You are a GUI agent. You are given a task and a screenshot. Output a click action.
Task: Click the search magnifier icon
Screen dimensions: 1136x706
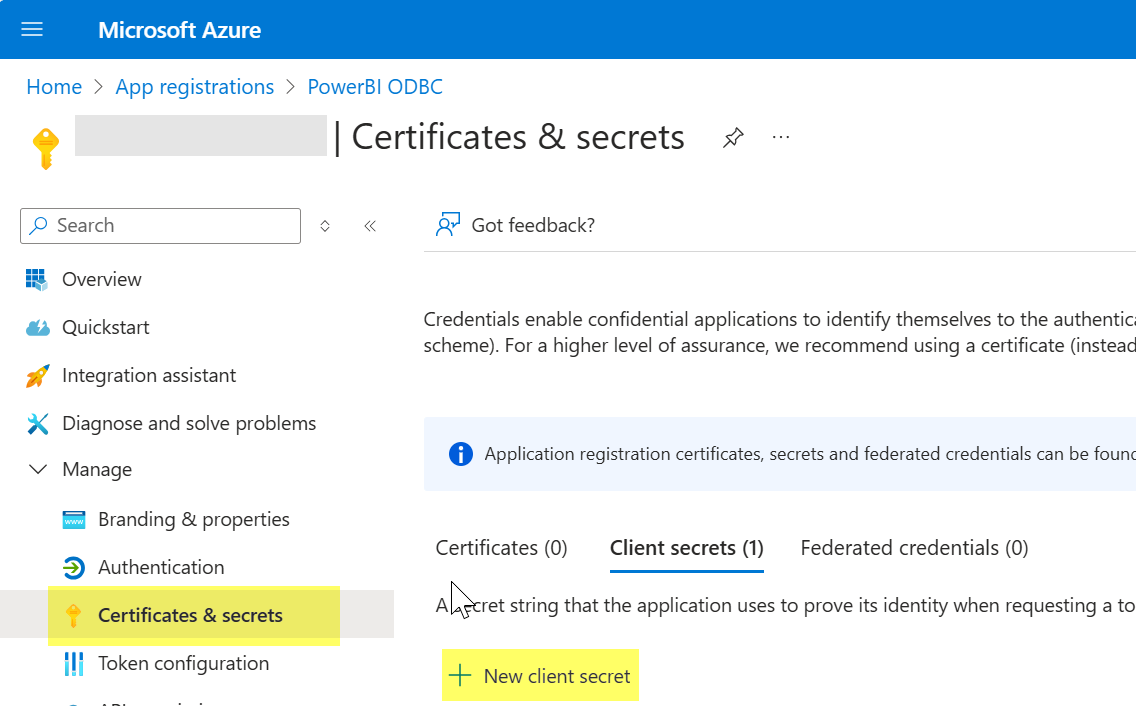coord(38,225)
